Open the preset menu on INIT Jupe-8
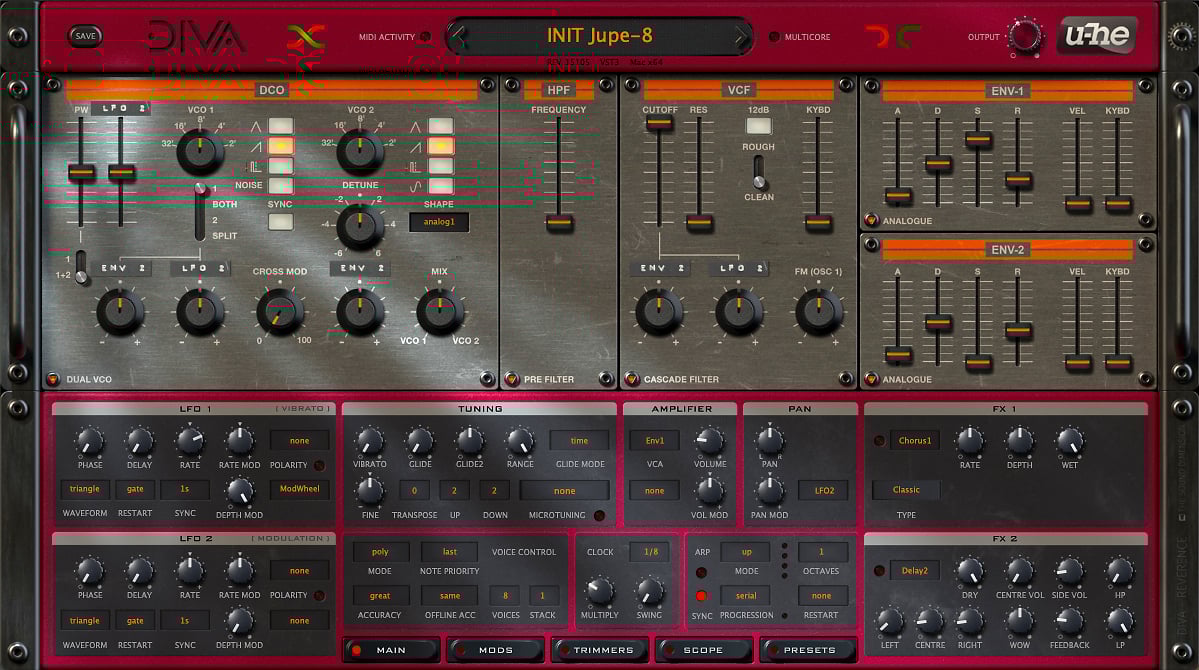Image resolution: width=1199 pixels, height=670 pixels. click(600, 35)
